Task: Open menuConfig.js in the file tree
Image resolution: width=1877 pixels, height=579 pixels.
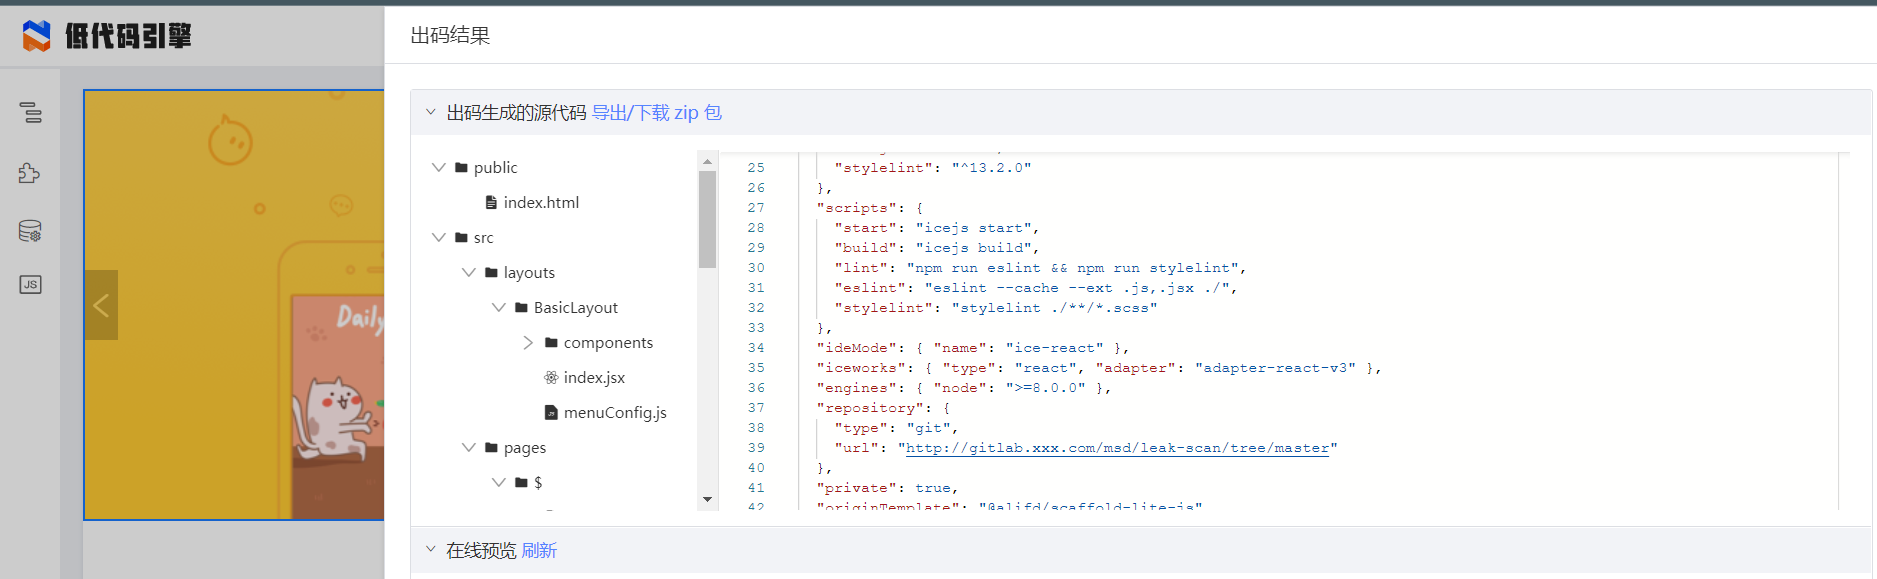Action: coord(614,412)
